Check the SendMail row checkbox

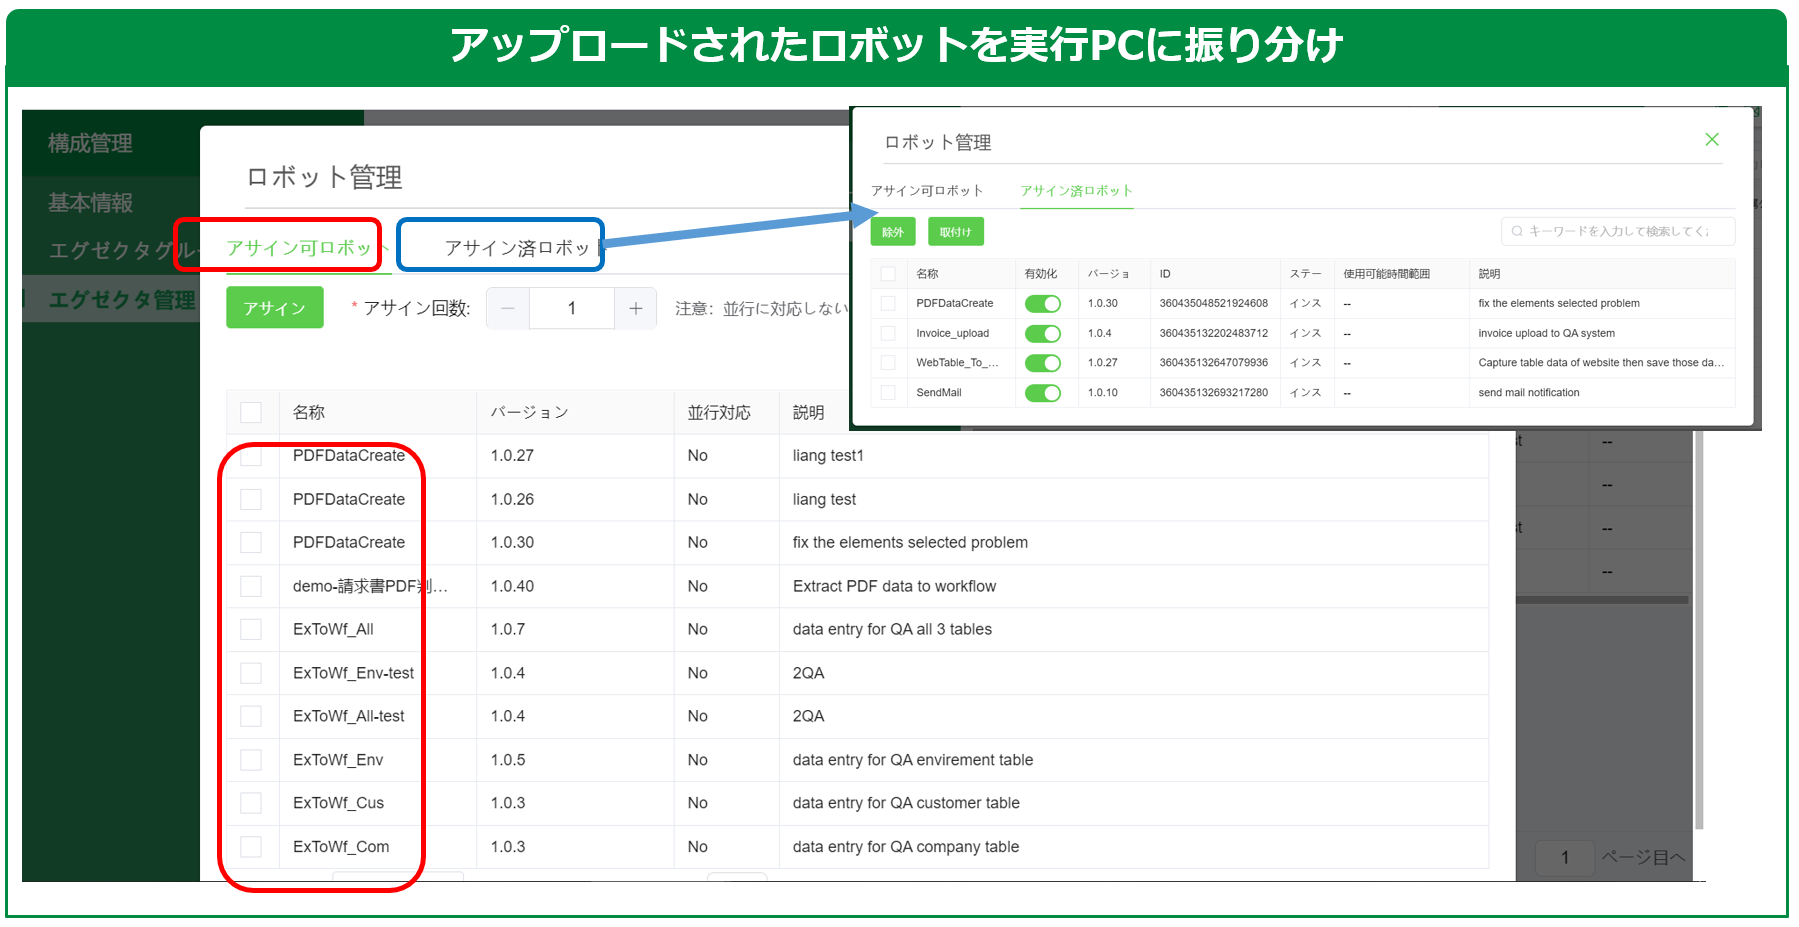coord(888,393)
